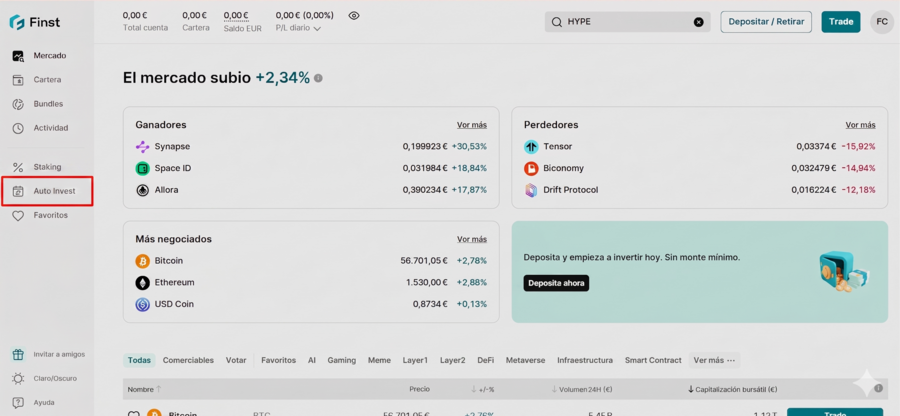Filter by Layer2 category
Screen dimensions: 900x416
pos(453,360)
